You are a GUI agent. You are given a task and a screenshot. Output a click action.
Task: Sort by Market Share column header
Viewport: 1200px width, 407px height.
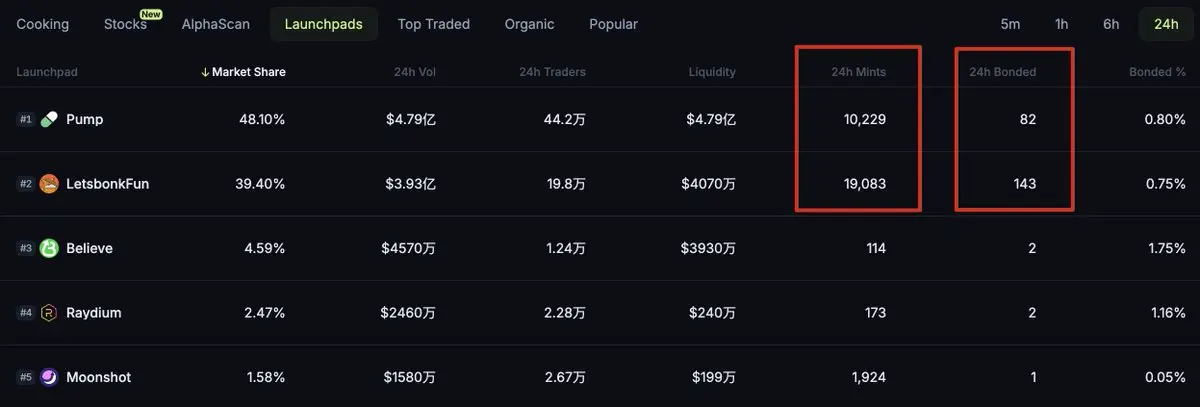[243, 72]
